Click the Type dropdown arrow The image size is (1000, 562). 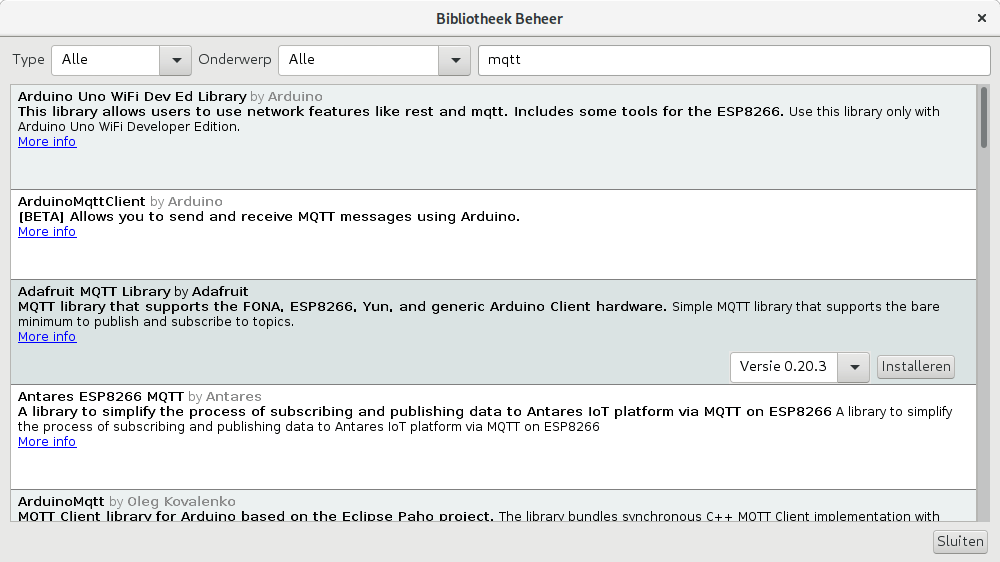176,60
